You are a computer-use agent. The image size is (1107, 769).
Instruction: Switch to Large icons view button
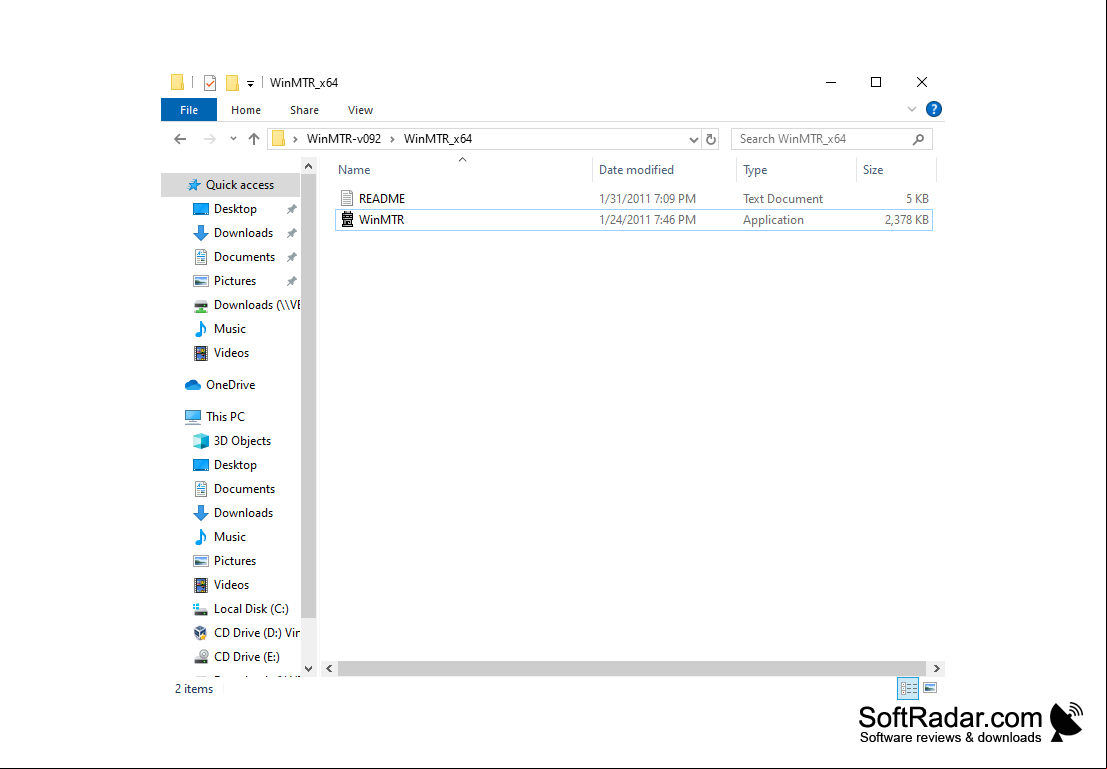coord(931,688)
